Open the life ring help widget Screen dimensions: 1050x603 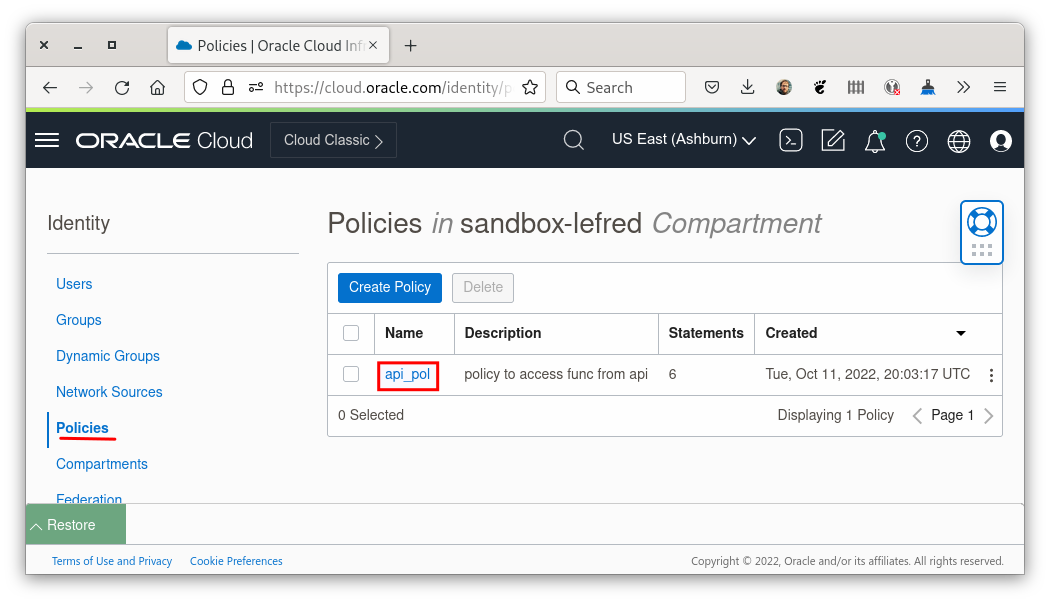click(x=981, y=222)
